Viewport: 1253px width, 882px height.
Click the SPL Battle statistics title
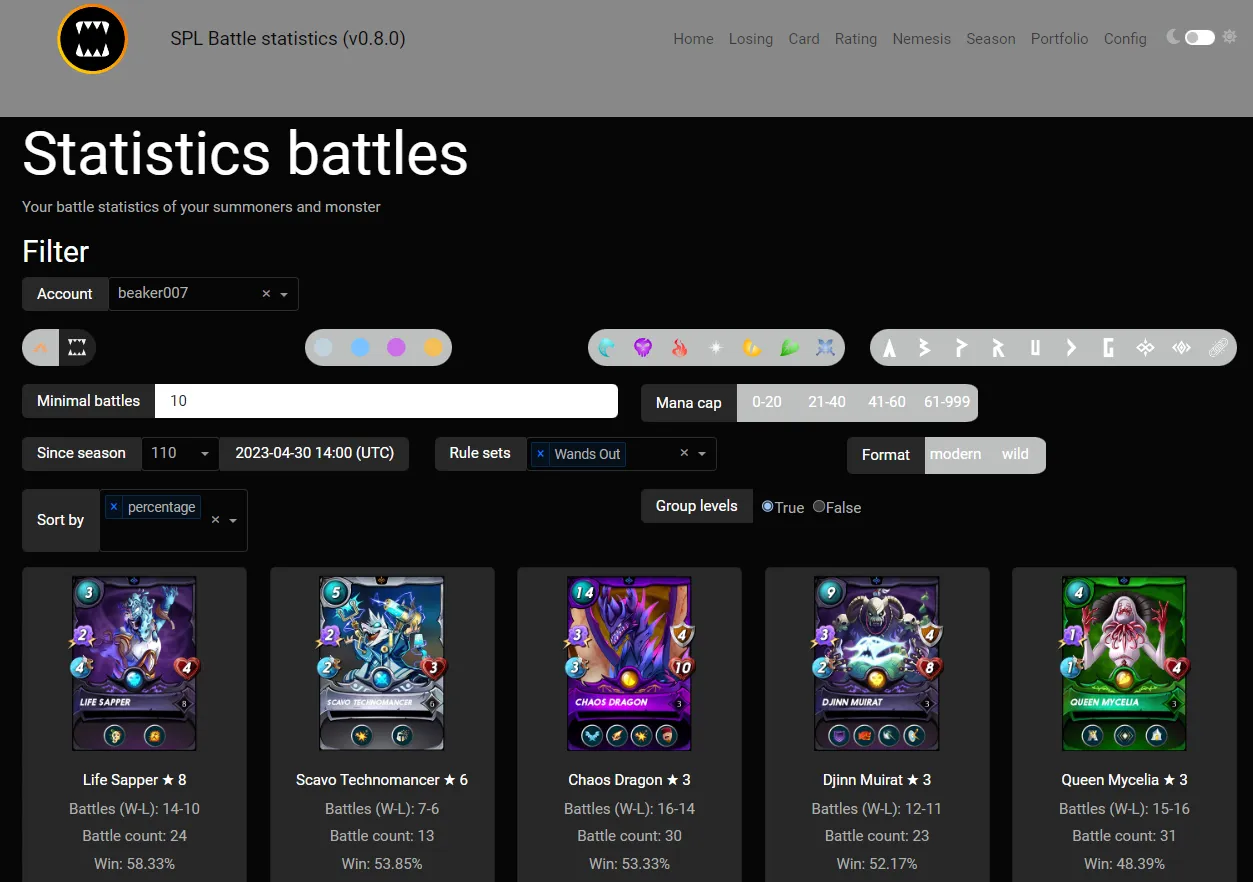click(x=288, y=39)
